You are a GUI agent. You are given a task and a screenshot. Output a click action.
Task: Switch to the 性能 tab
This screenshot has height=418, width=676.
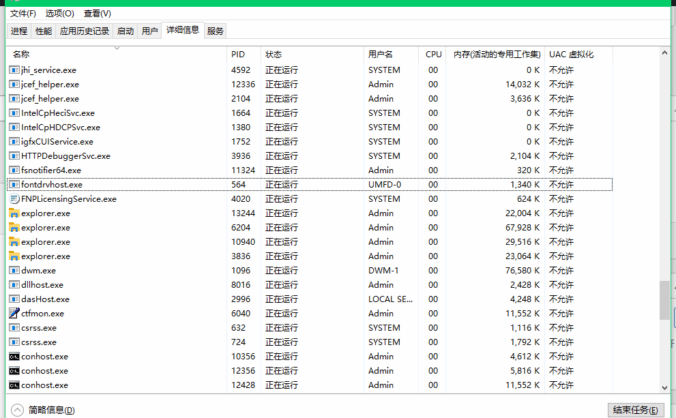point(43,31)
